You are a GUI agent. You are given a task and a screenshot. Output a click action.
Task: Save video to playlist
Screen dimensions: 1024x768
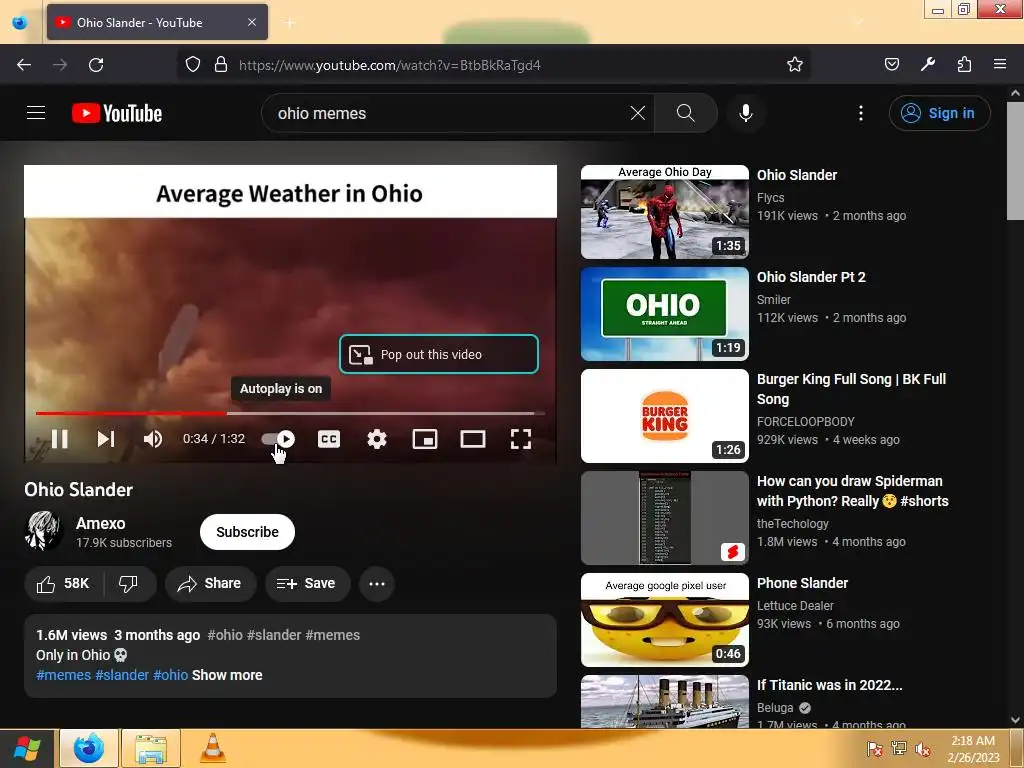[307, 583]
